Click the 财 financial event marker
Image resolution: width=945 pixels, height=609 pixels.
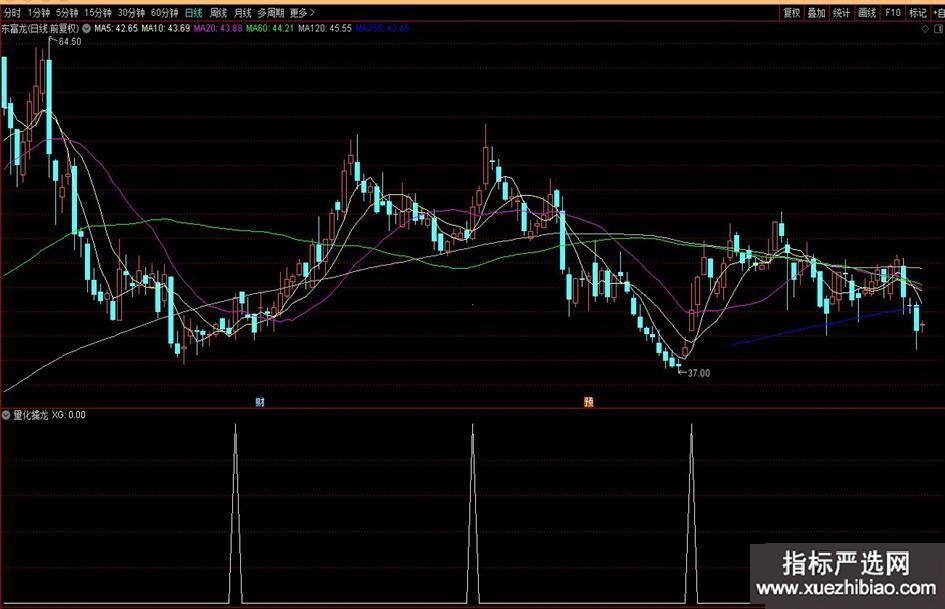pyautogui.click(x=260, y=402)
